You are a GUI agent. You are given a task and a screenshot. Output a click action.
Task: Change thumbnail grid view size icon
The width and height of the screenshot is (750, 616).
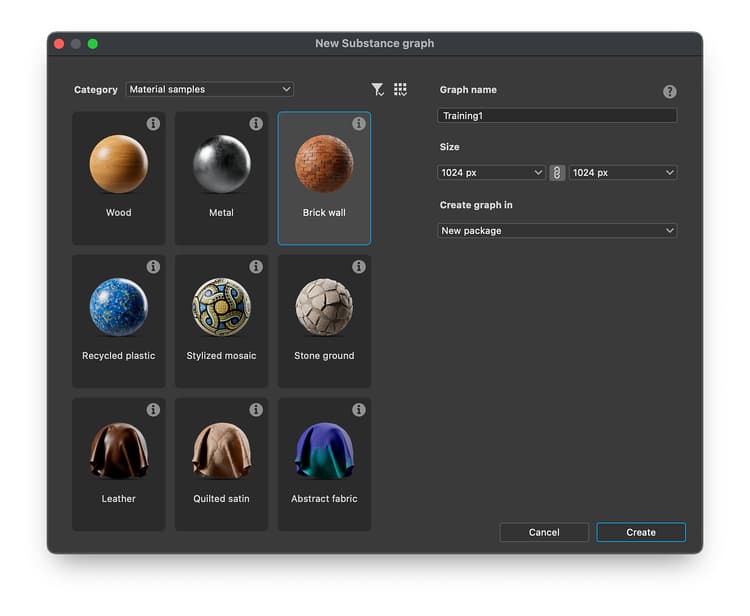point(400,89)
